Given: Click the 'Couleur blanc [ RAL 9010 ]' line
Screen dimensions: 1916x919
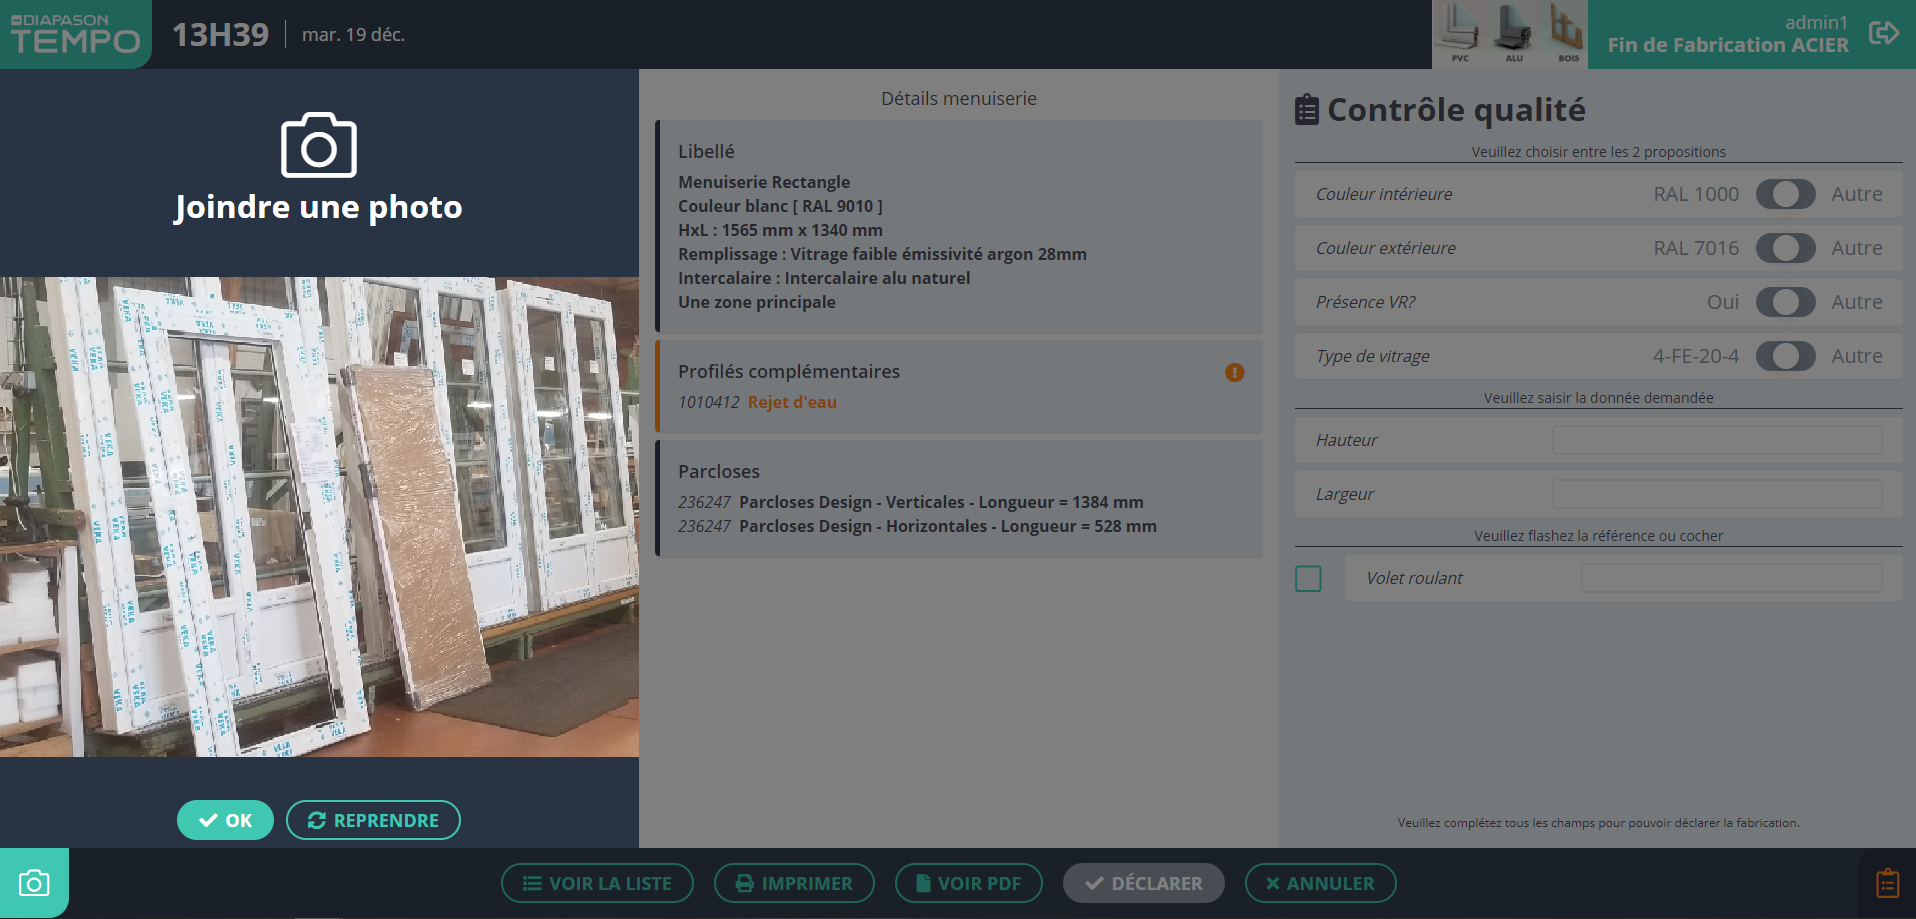Looking at the screenshot, I should pos(780,206).
